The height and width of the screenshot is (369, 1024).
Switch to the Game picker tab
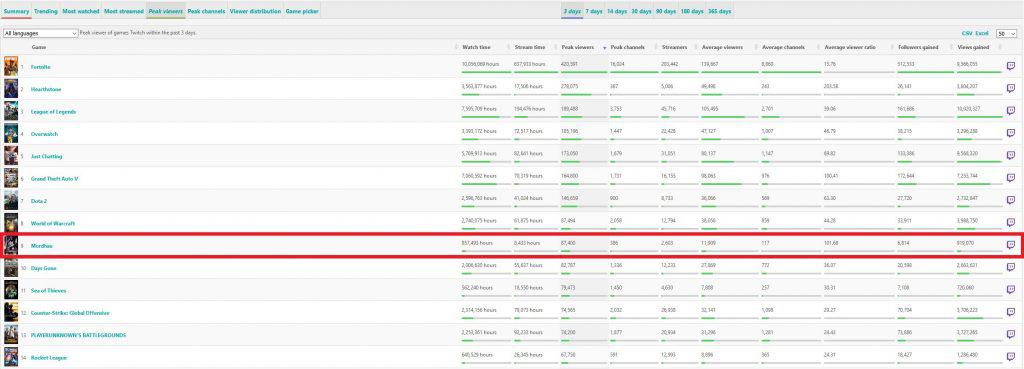[302, 11]
